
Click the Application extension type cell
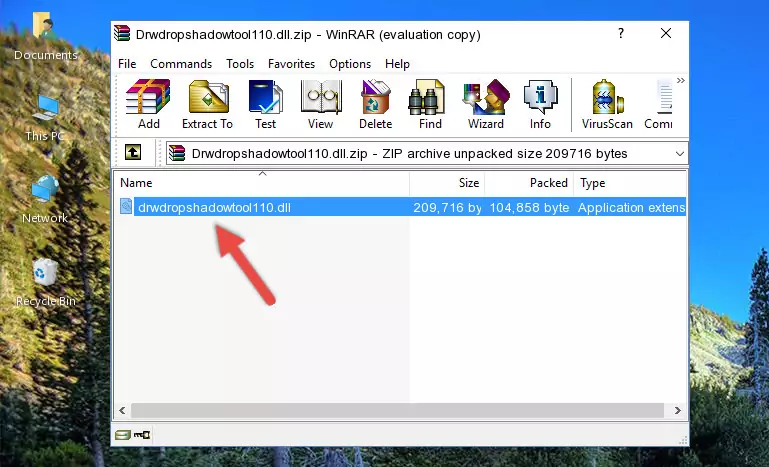[x=631, y=208]
